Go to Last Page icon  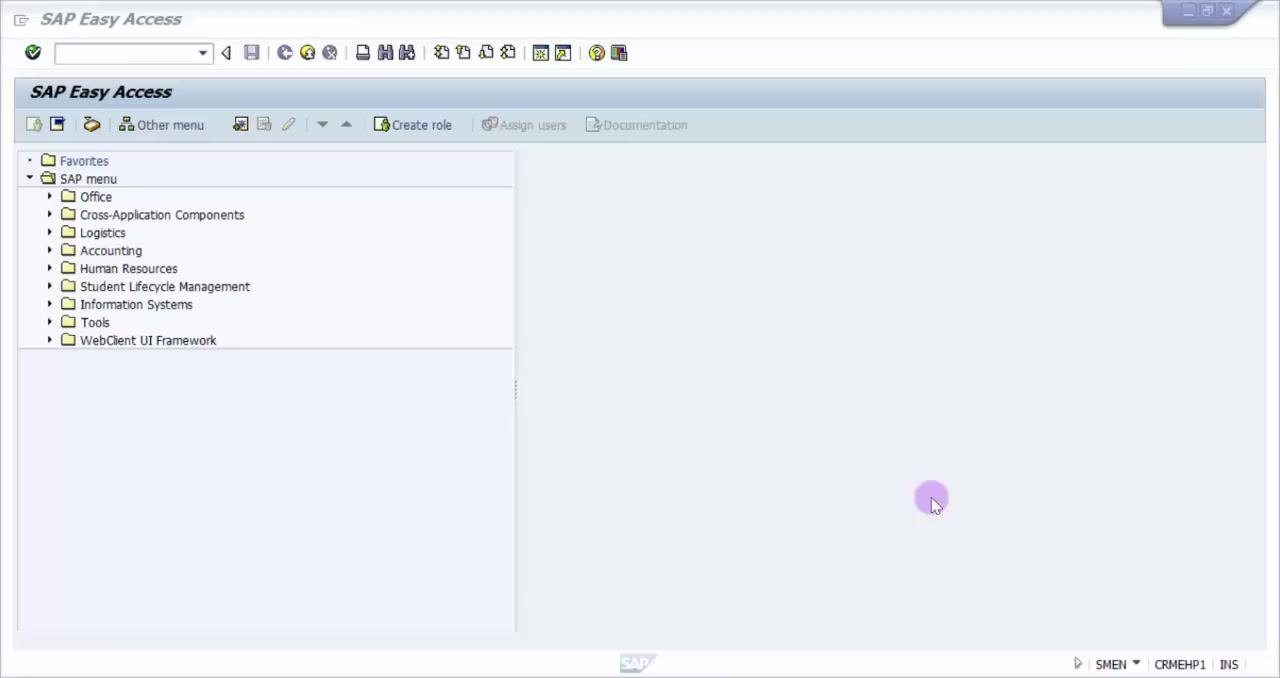508,53
